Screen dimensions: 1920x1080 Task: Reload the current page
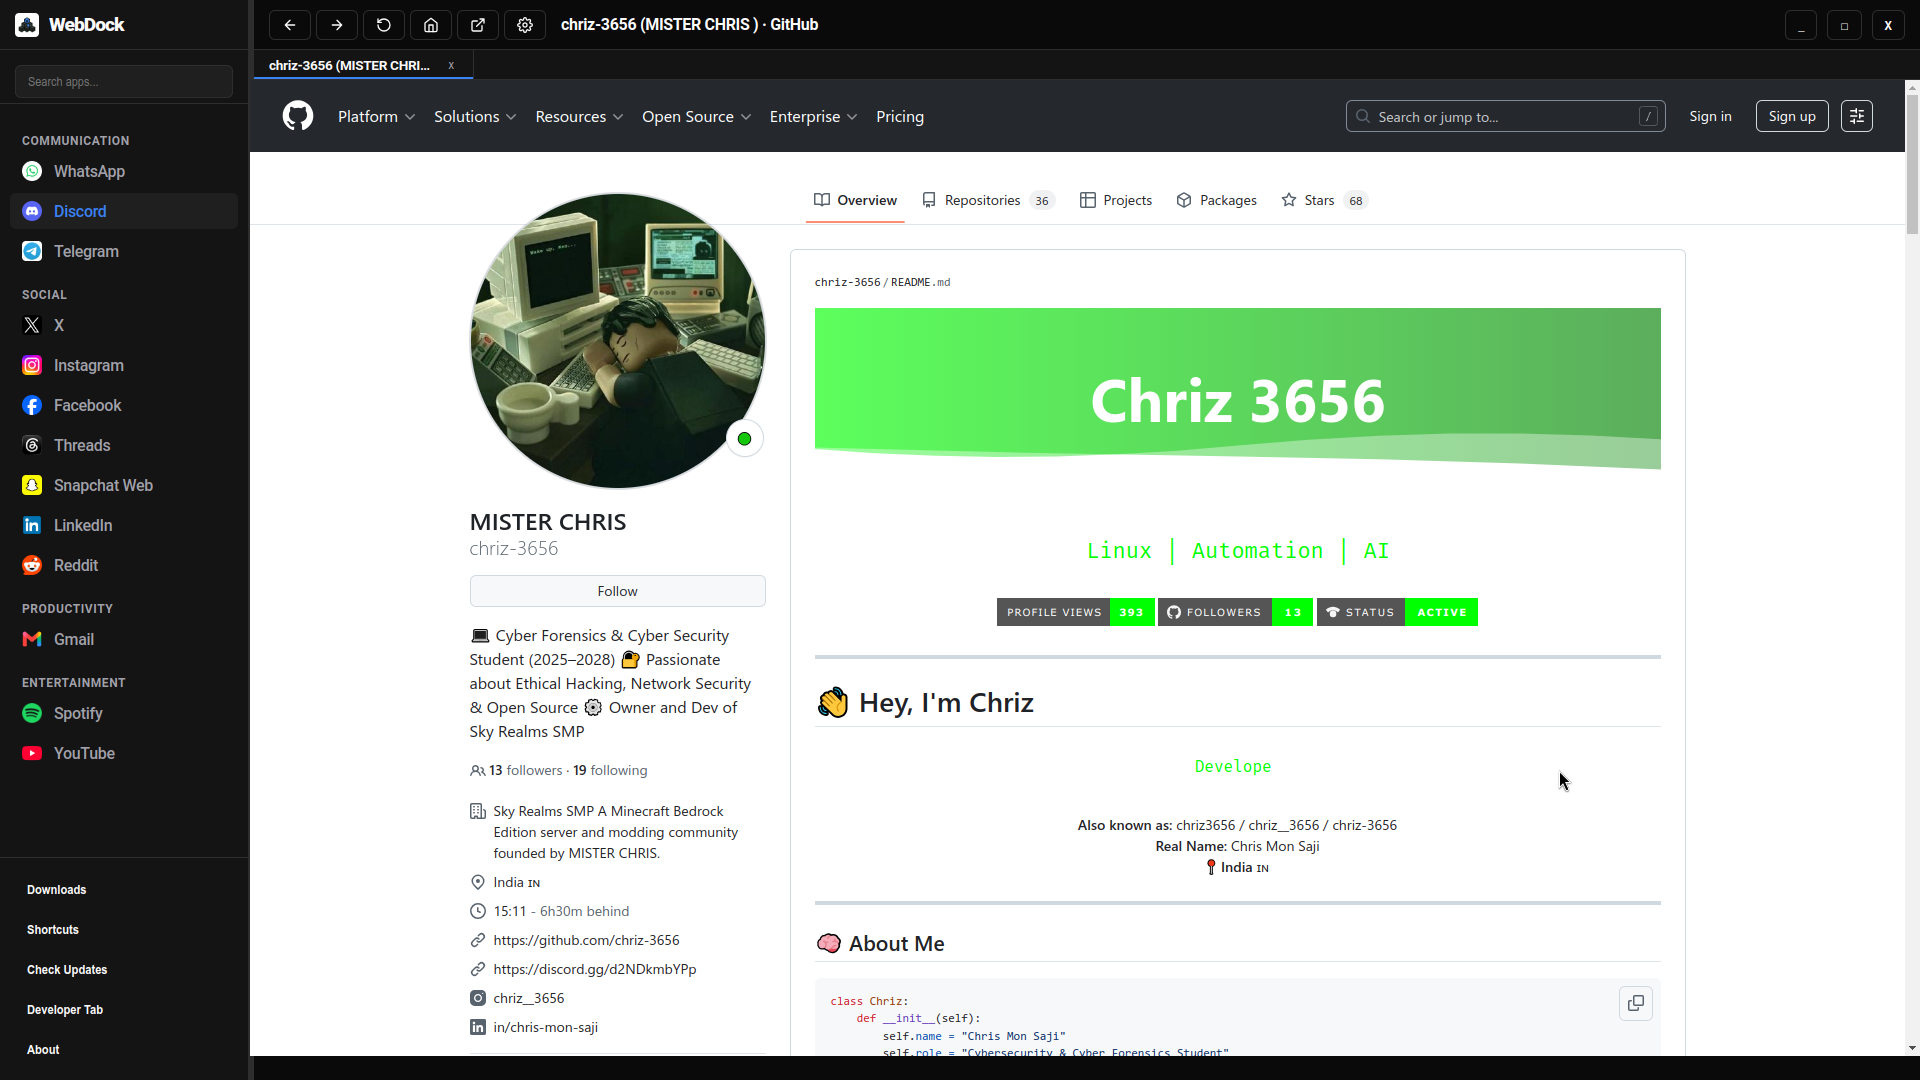384,25
